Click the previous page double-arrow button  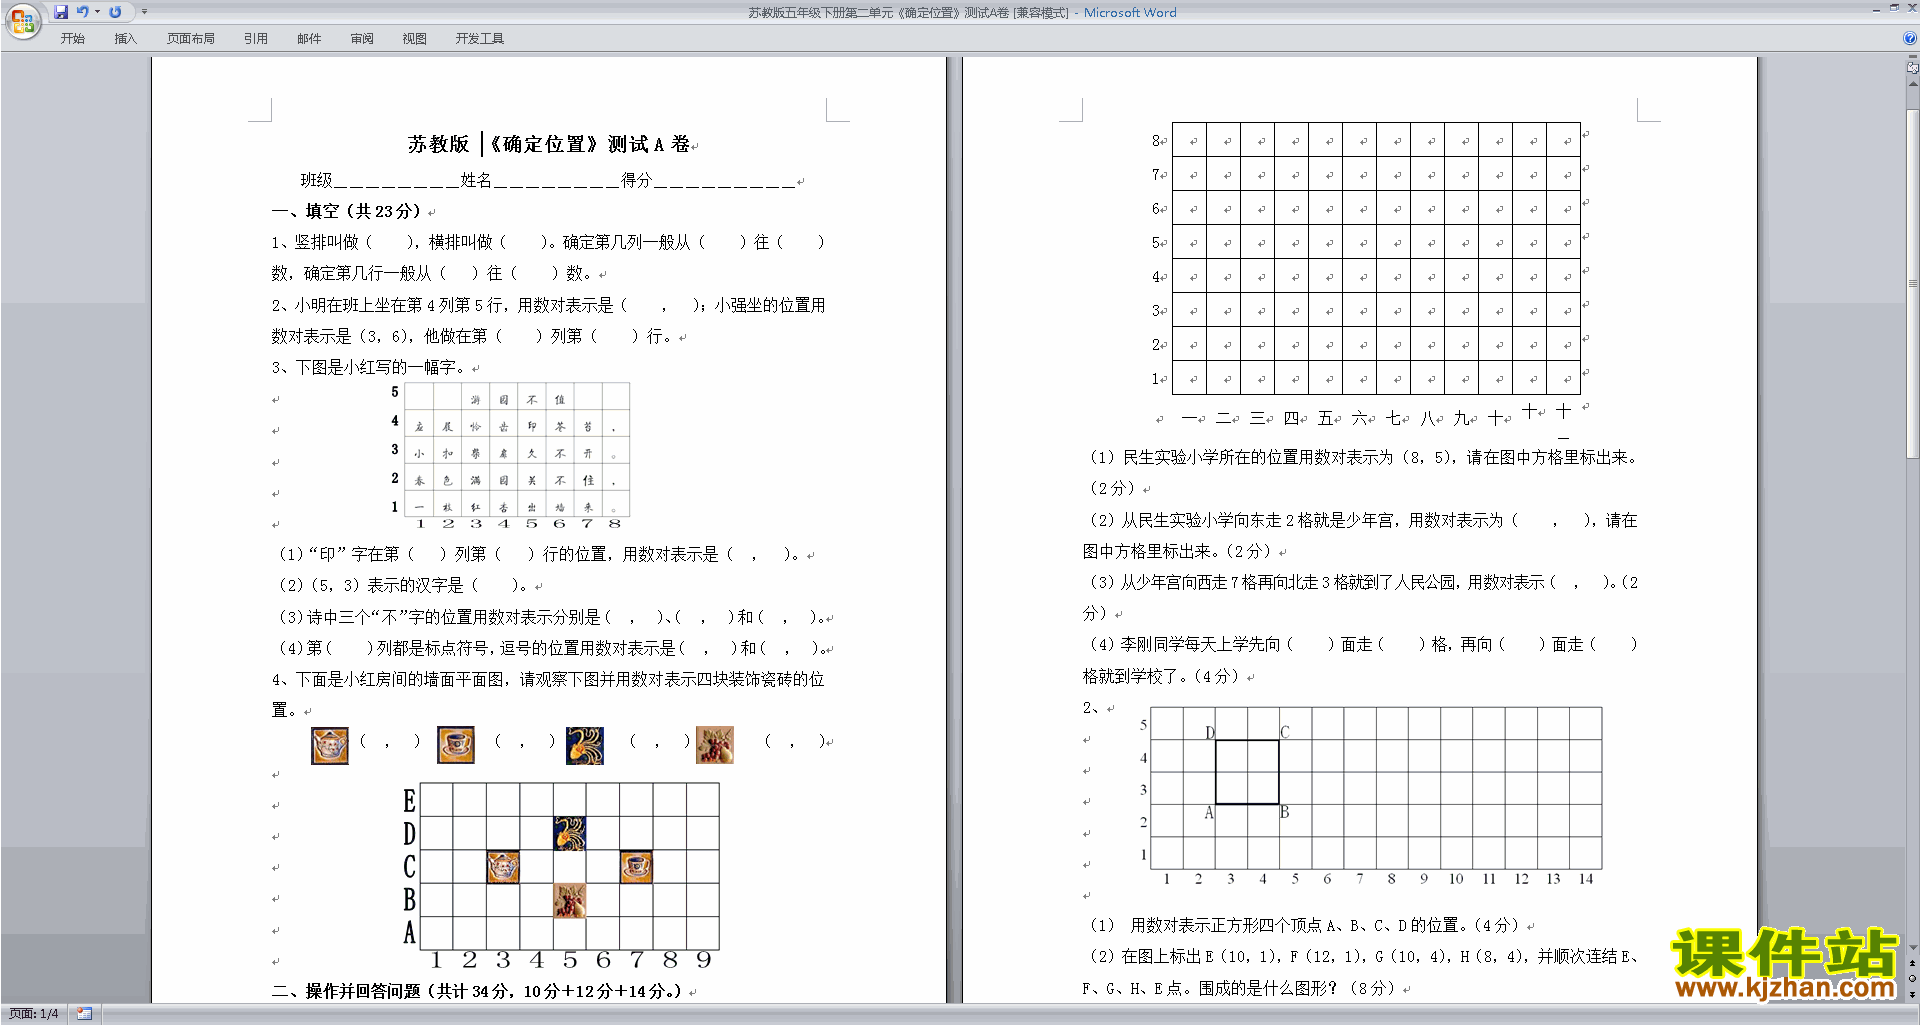tap(1912, 963)
